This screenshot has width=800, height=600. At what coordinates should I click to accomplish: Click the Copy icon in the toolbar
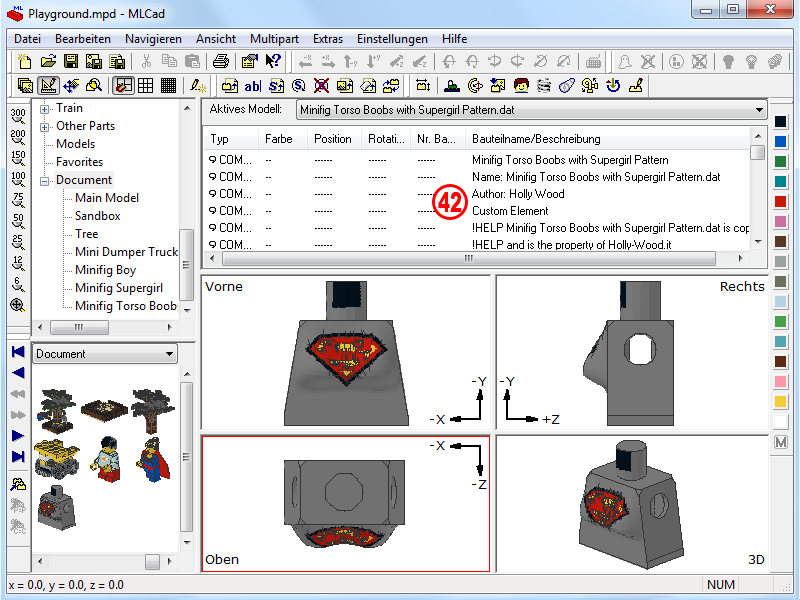pos(169,62)
